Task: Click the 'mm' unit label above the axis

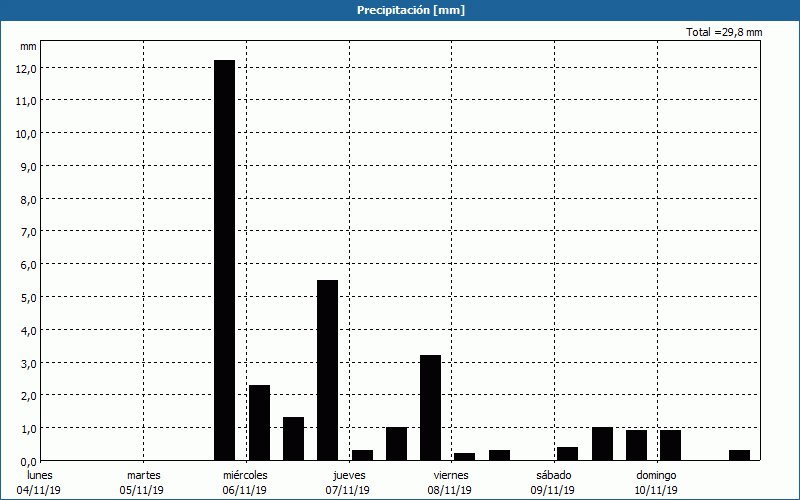Action: (28, 46)
